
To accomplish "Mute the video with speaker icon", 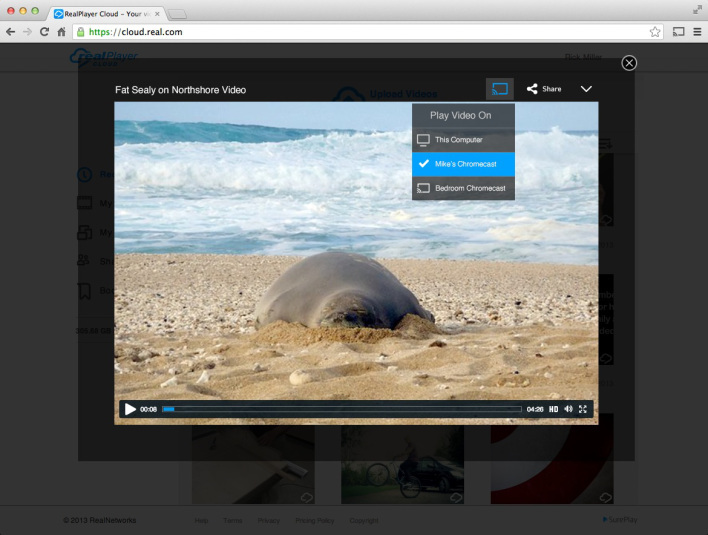I will click(x=568, y=409).
